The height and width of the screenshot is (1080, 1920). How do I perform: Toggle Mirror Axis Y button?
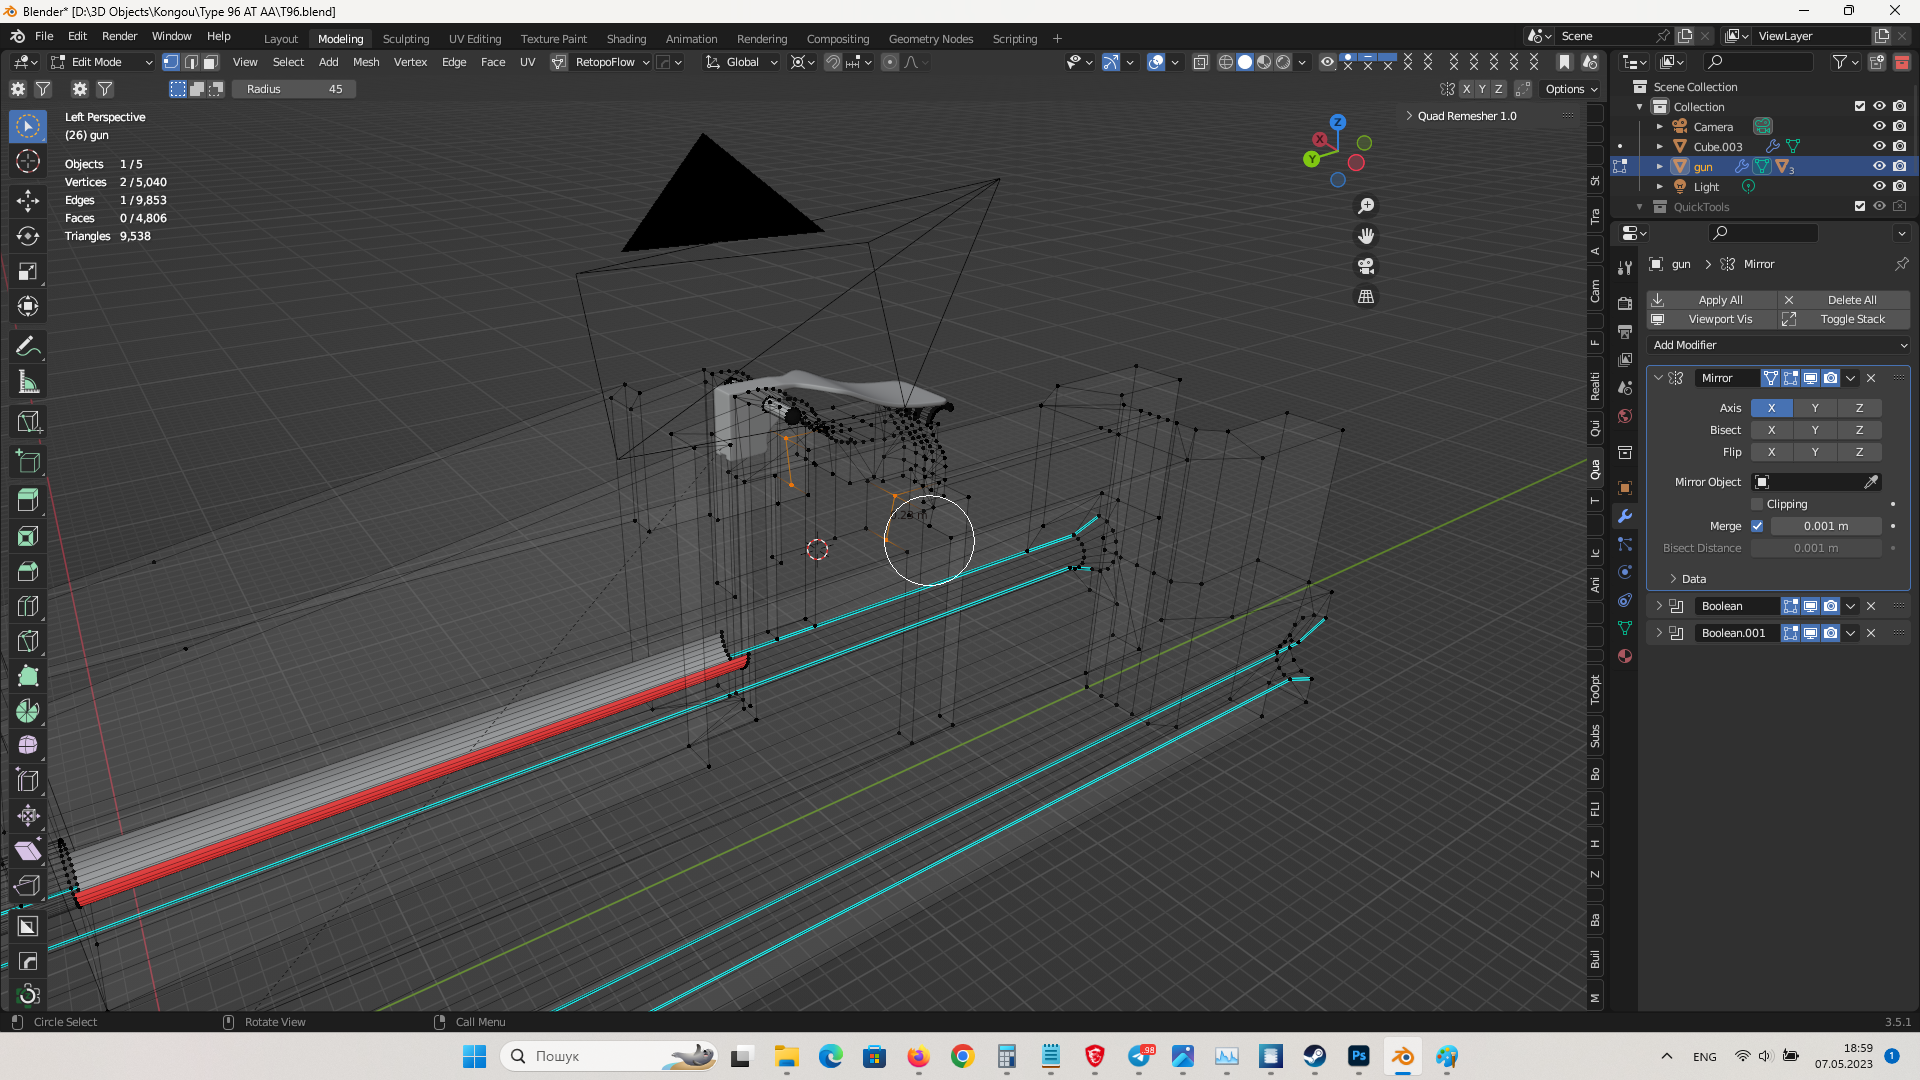coord(1815,408)
